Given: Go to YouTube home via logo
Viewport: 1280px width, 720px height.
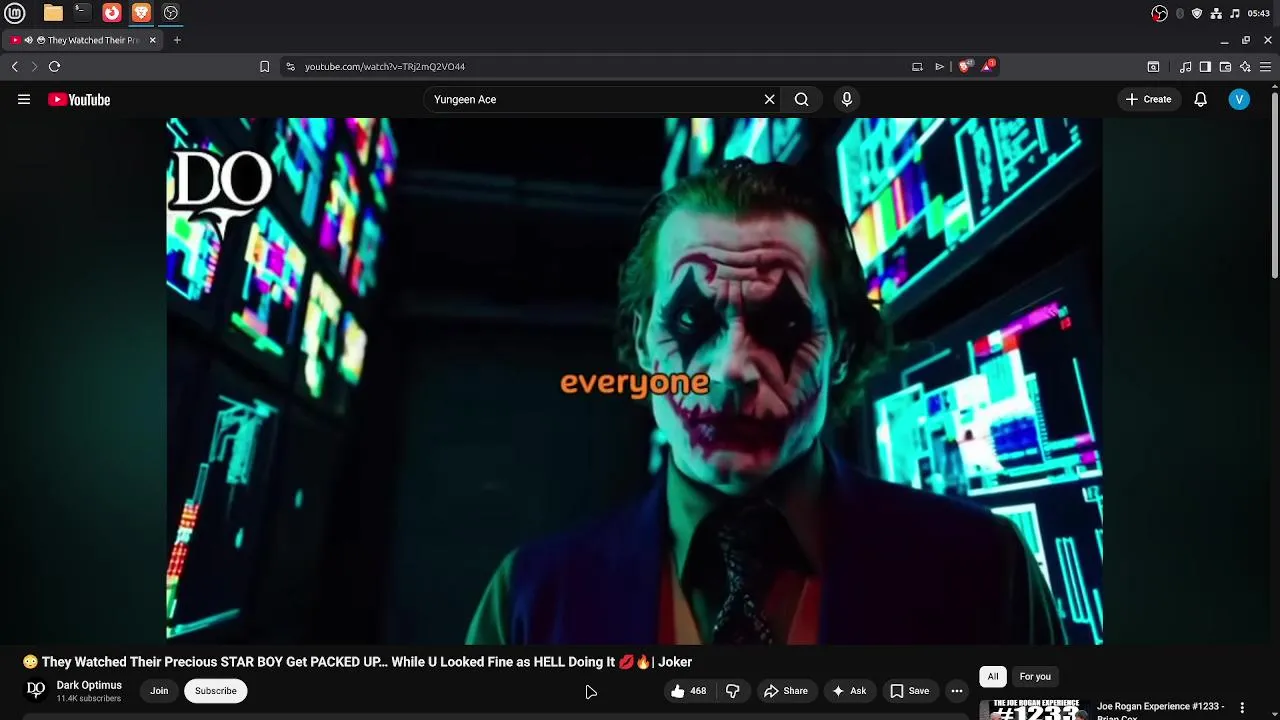Looking at the screenshot, I should [x=79, y=99].
